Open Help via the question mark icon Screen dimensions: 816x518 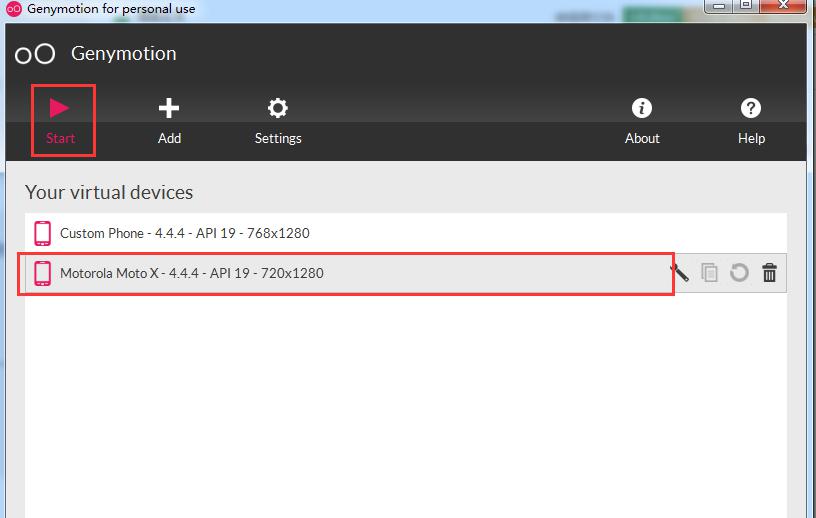point(750,108)
